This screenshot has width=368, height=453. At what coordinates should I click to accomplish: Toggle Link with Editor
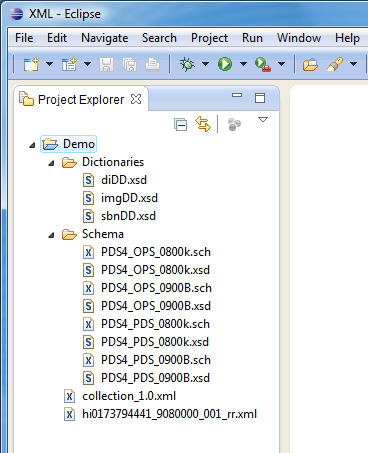(203, 124)
